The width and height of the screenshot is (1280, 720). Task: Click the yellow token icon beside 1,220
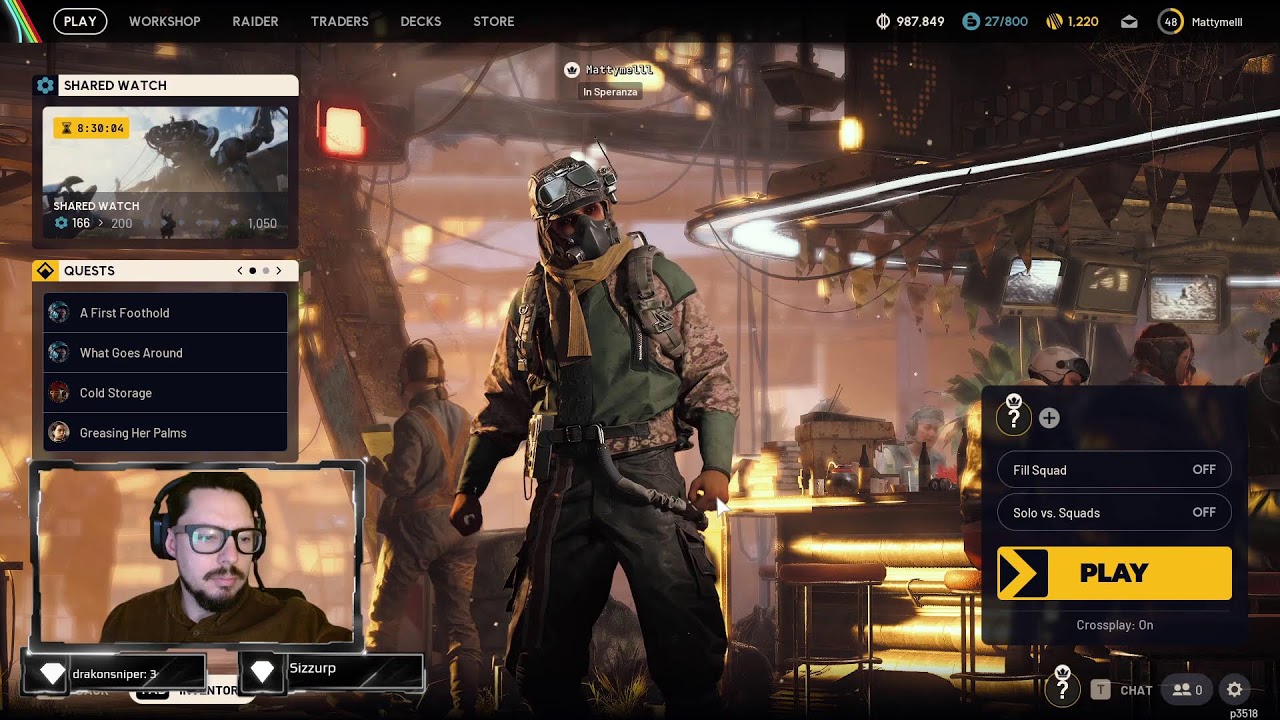coord(1054,21)
